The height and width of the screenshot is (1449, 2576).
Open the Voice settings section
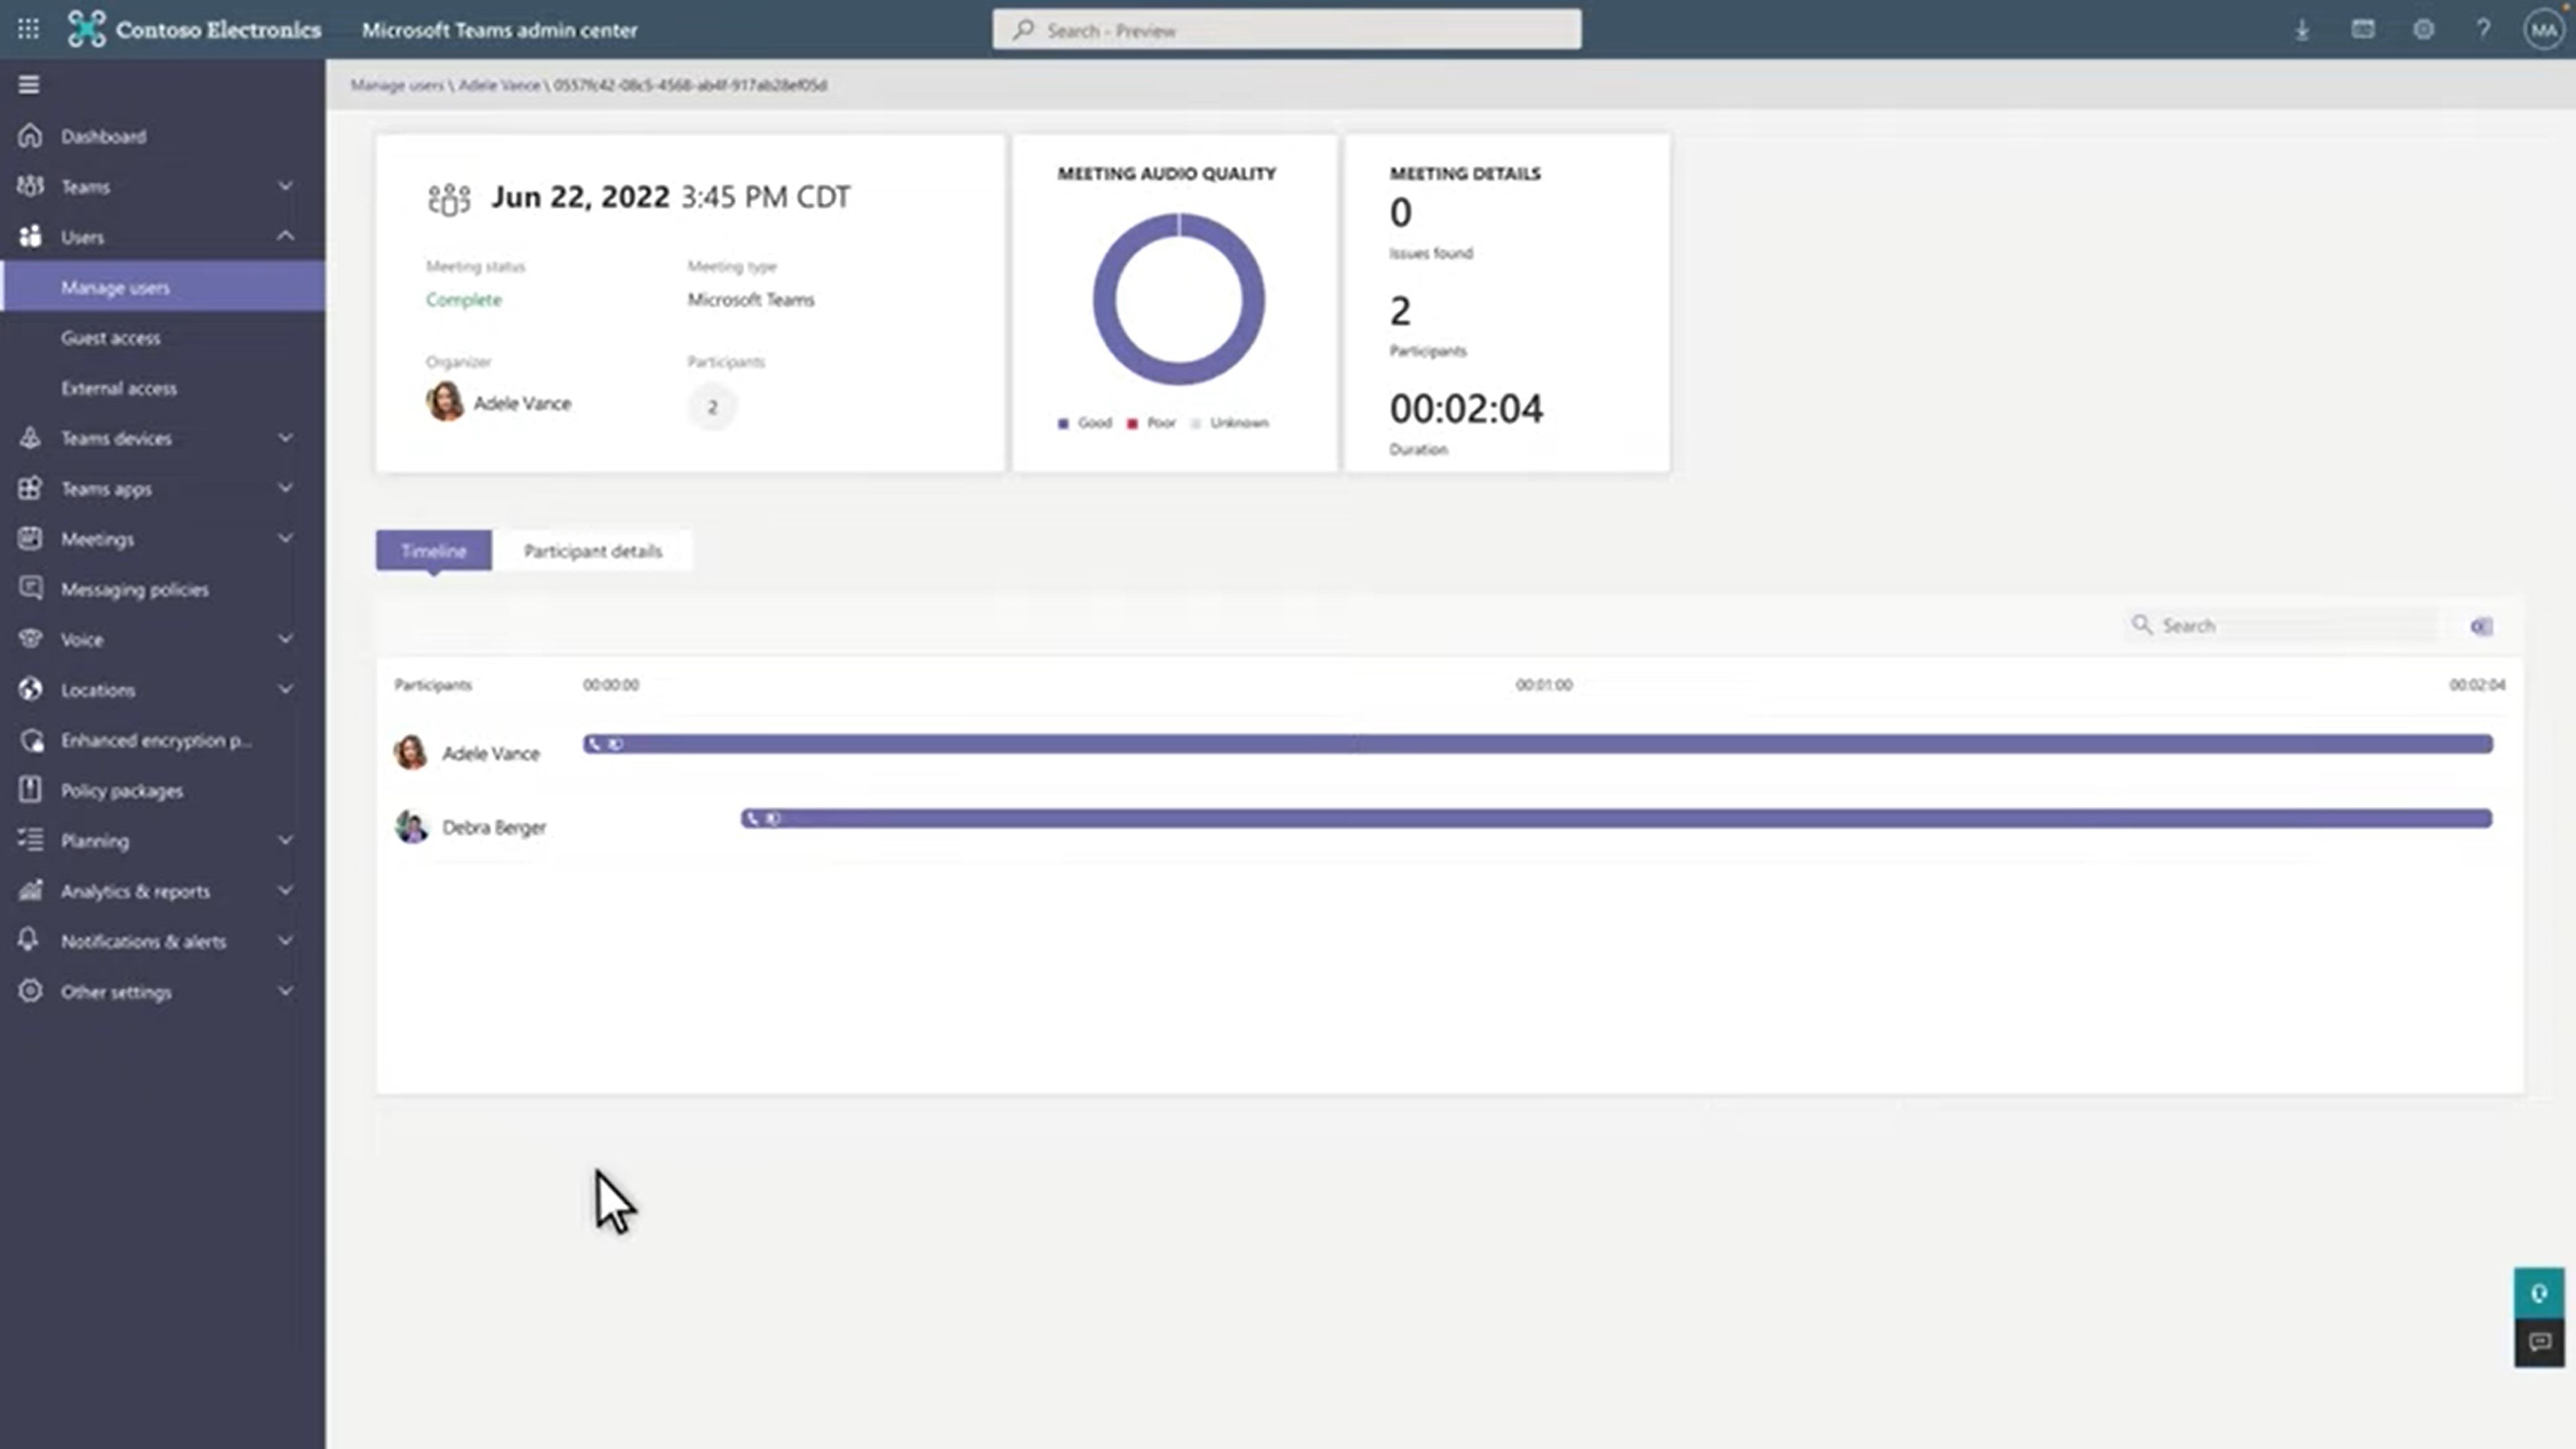158,639
